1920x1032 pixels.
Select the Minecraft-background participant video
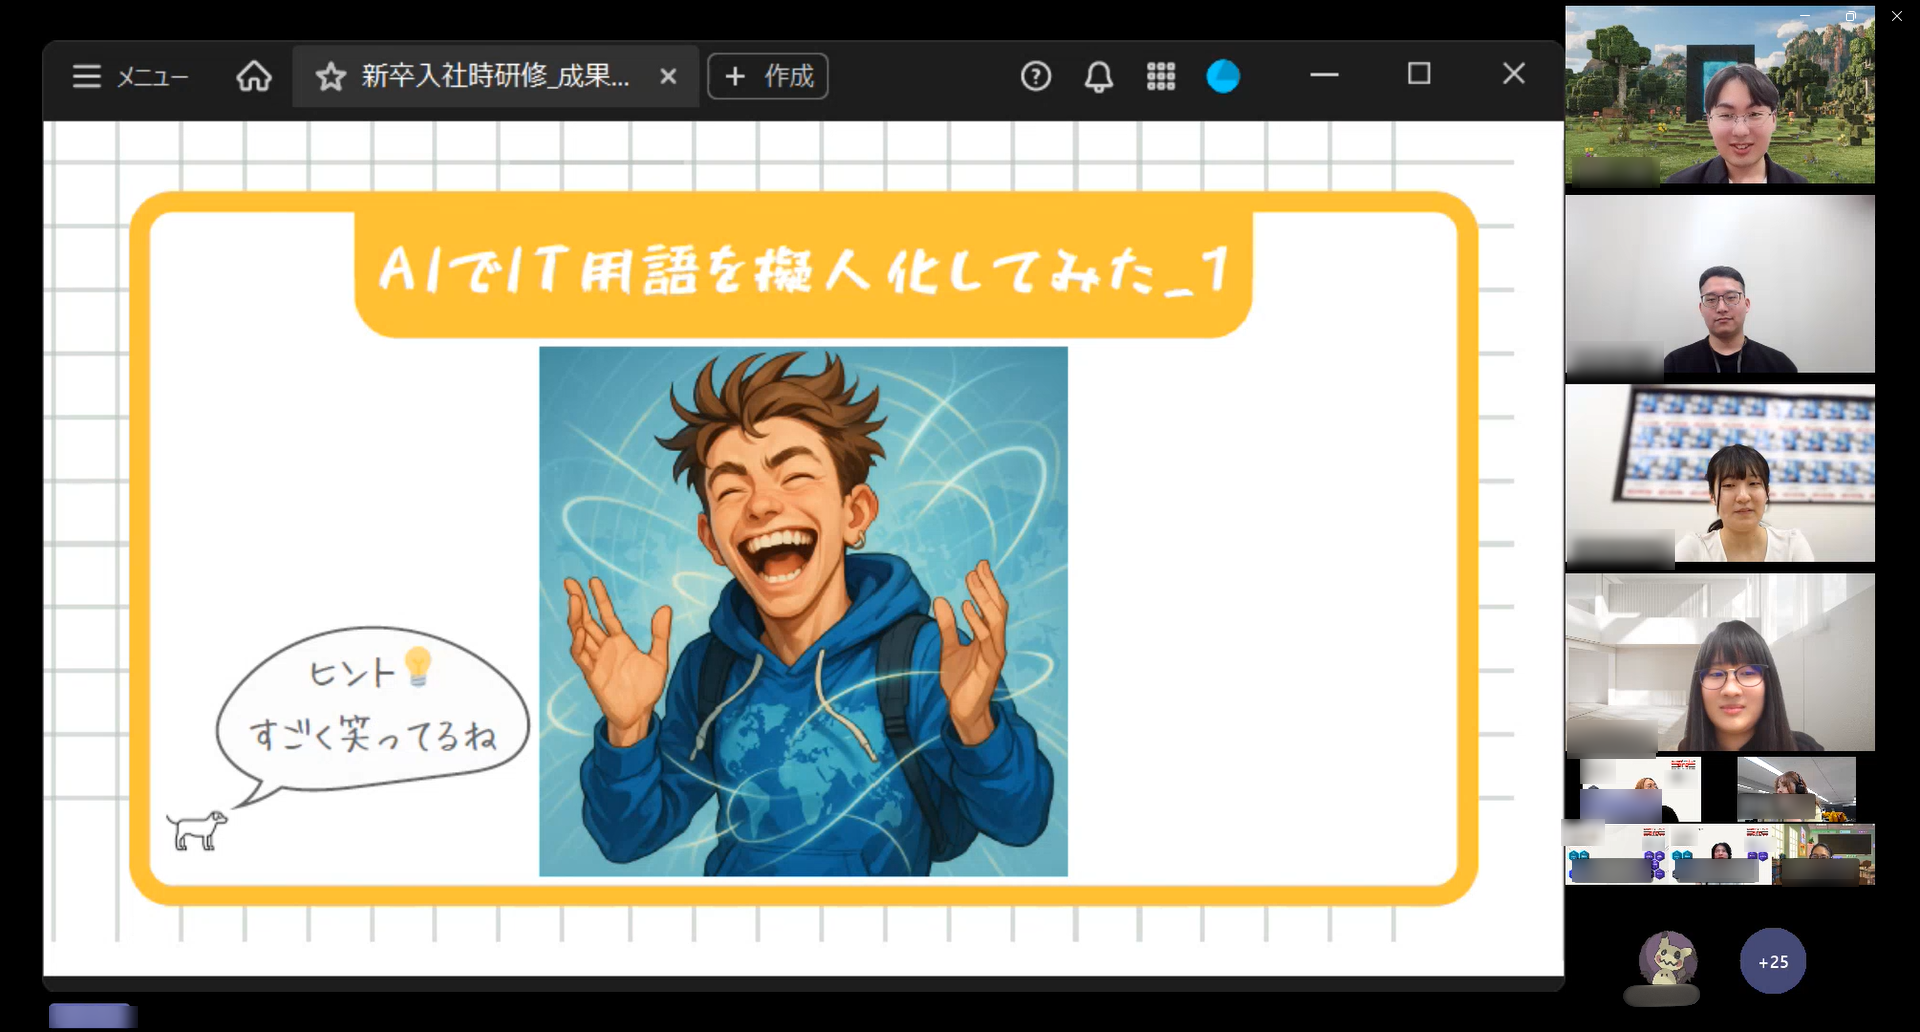click(1720, 95)
